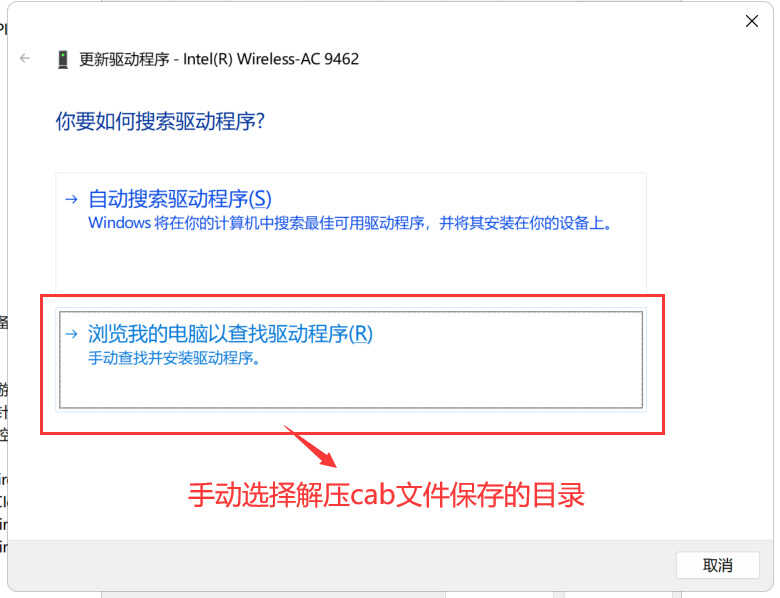Click the (R) shortcut letter in browse option
The width and height of the screenshot is (780, 598).
[x=361, y=333]
